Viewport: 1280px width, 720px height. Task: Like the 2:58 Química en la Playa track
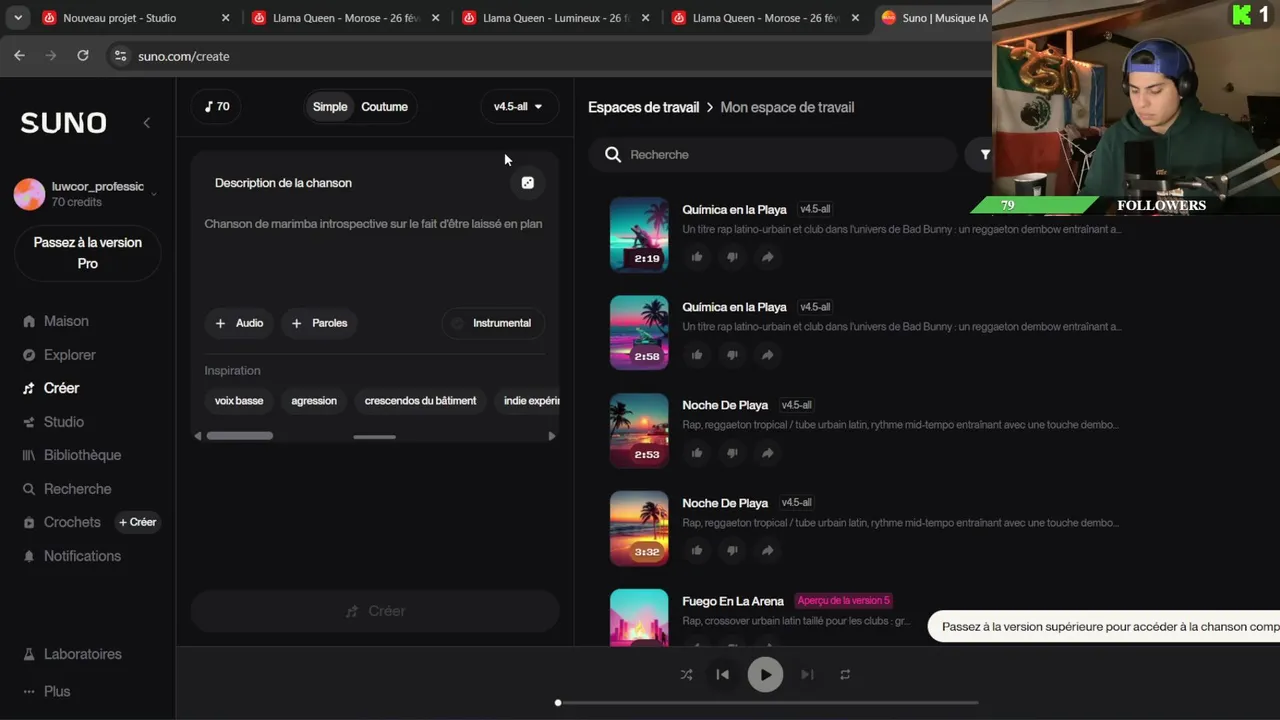[x=697, y=355]
